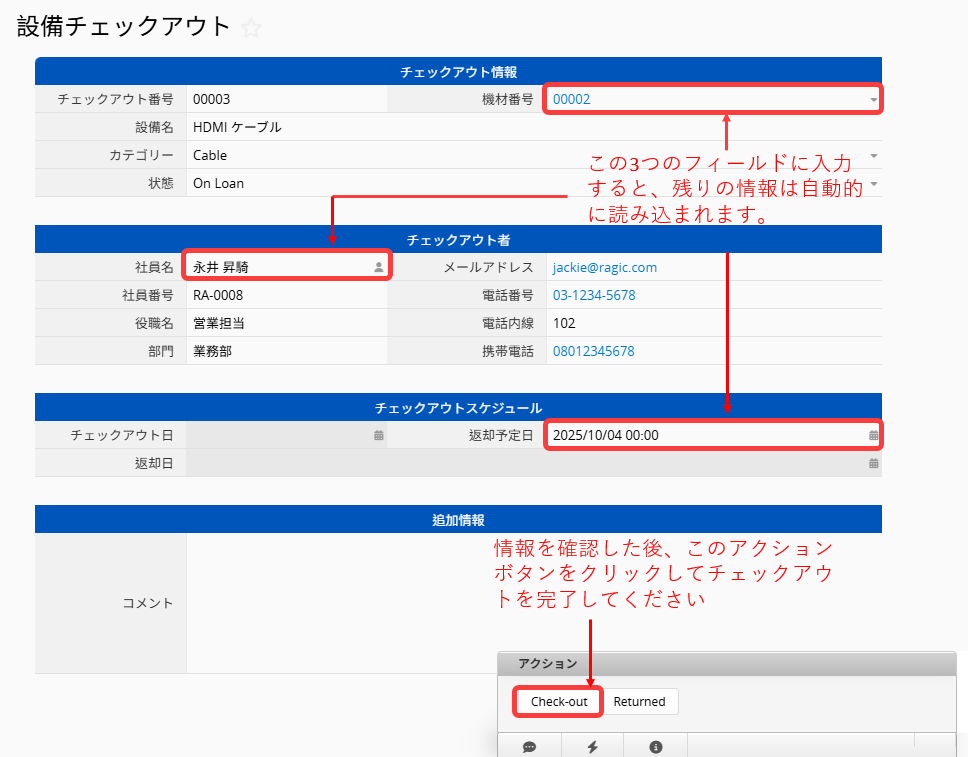Open calendar icon for チェックアウト日
The width and height of the screenshot is (968, 757).
pyautogui.click(x=379, y=435)
